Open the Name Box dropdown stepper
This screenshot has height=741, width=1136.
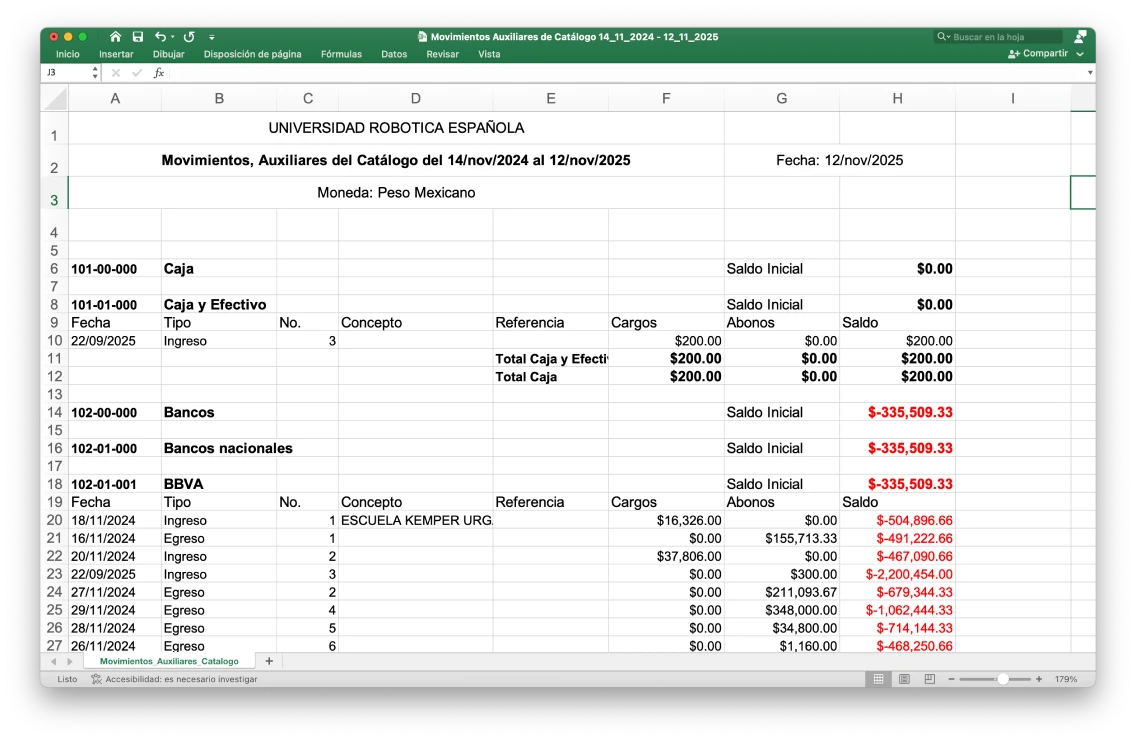[x=95, y=72]
